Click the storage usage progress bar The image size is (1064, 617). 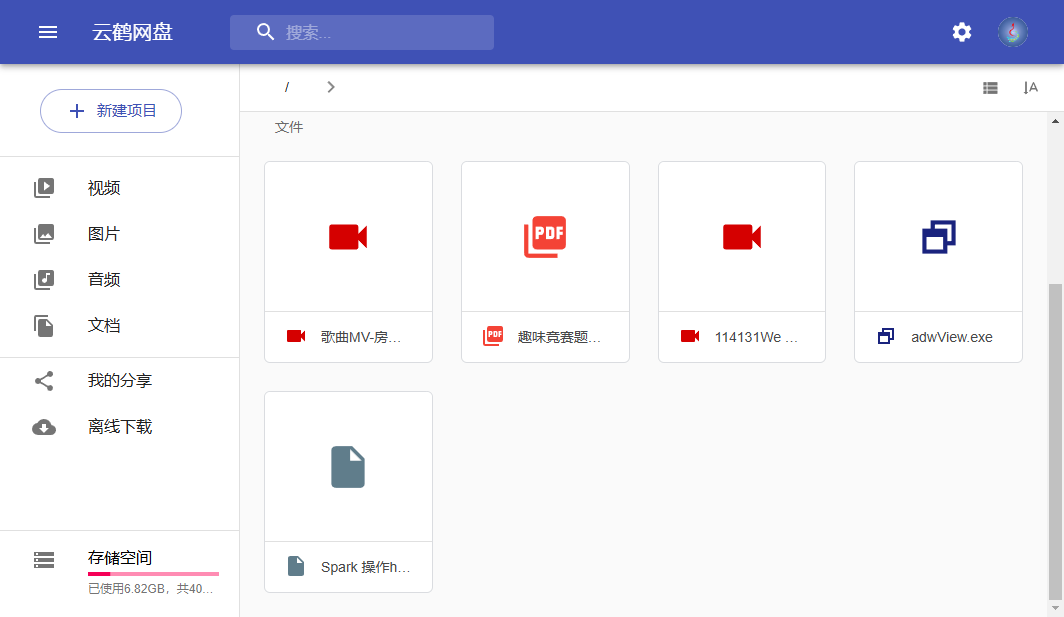[x=153, y=574]
